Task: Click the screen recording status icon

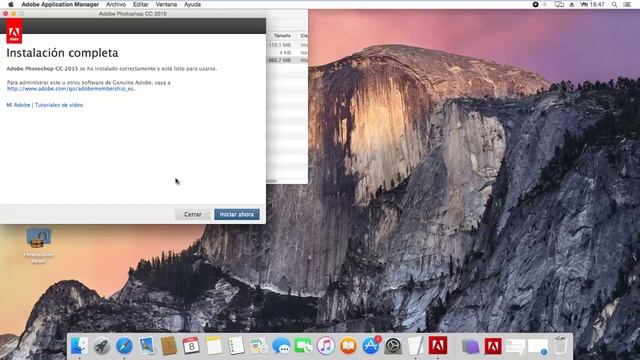Action: pyautogui.click(x=536, y=4)
